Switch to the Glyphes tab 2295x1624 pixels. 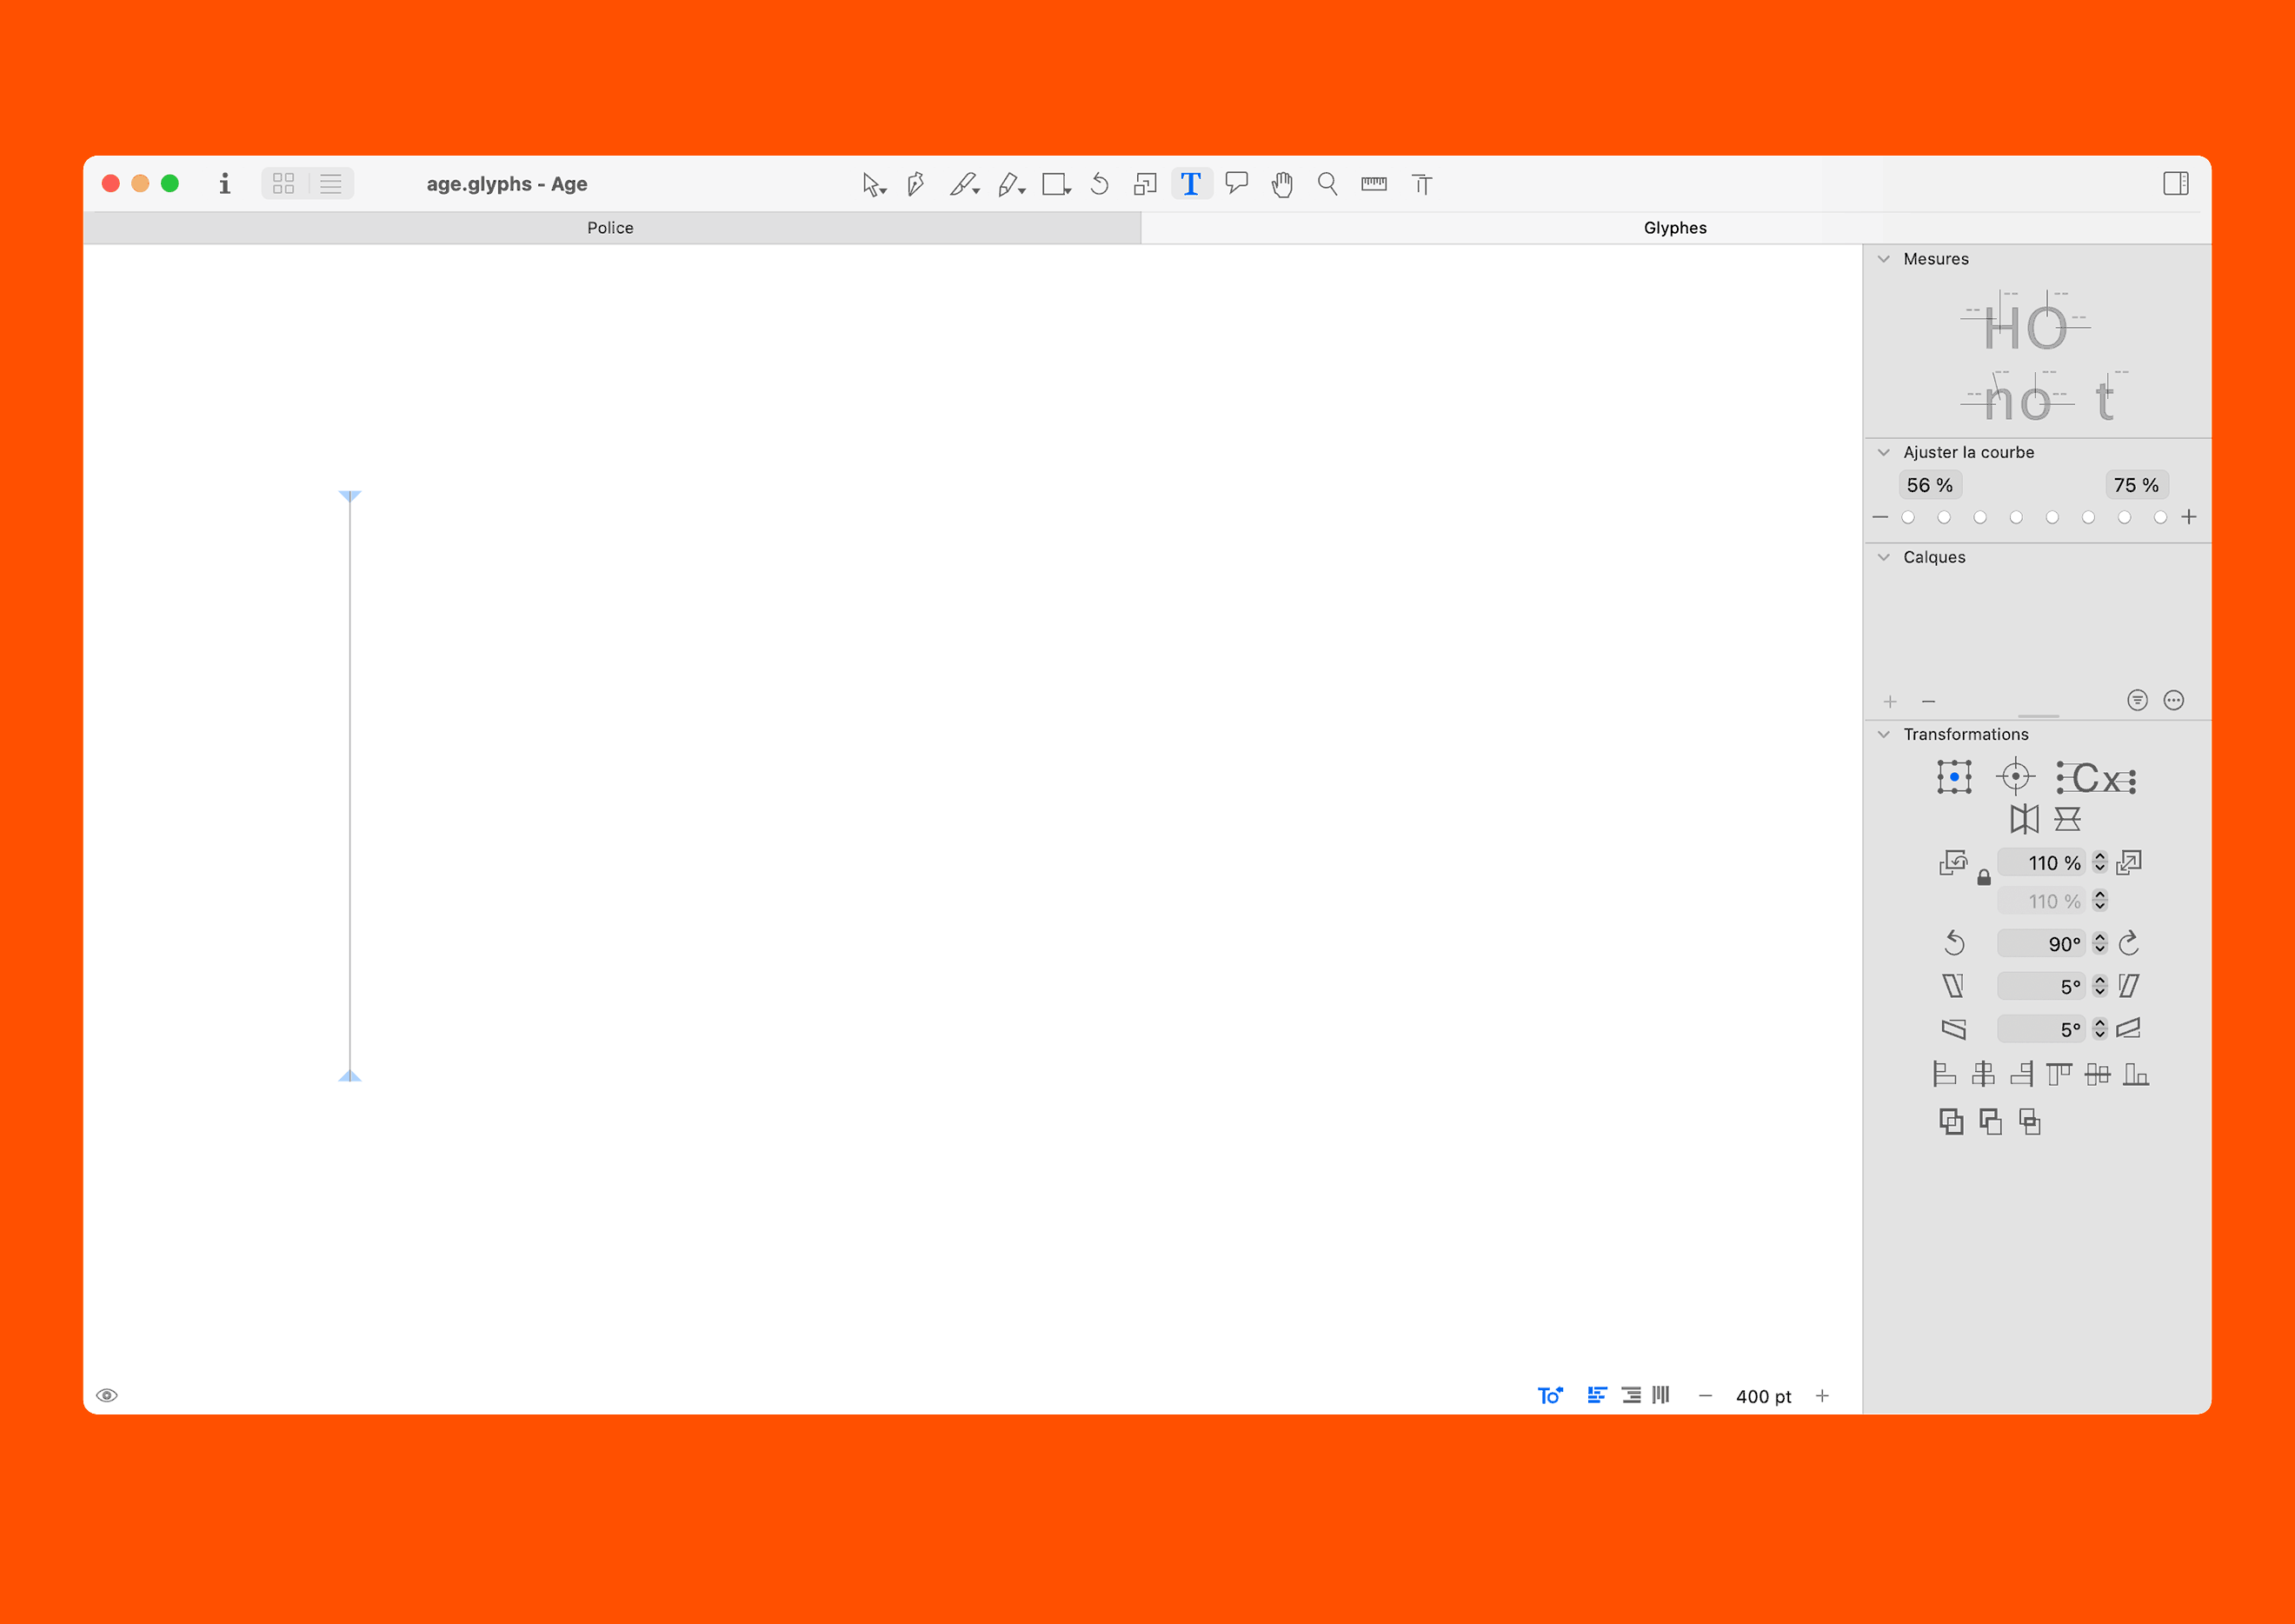pyautogui.click(x=1675, y=228)
